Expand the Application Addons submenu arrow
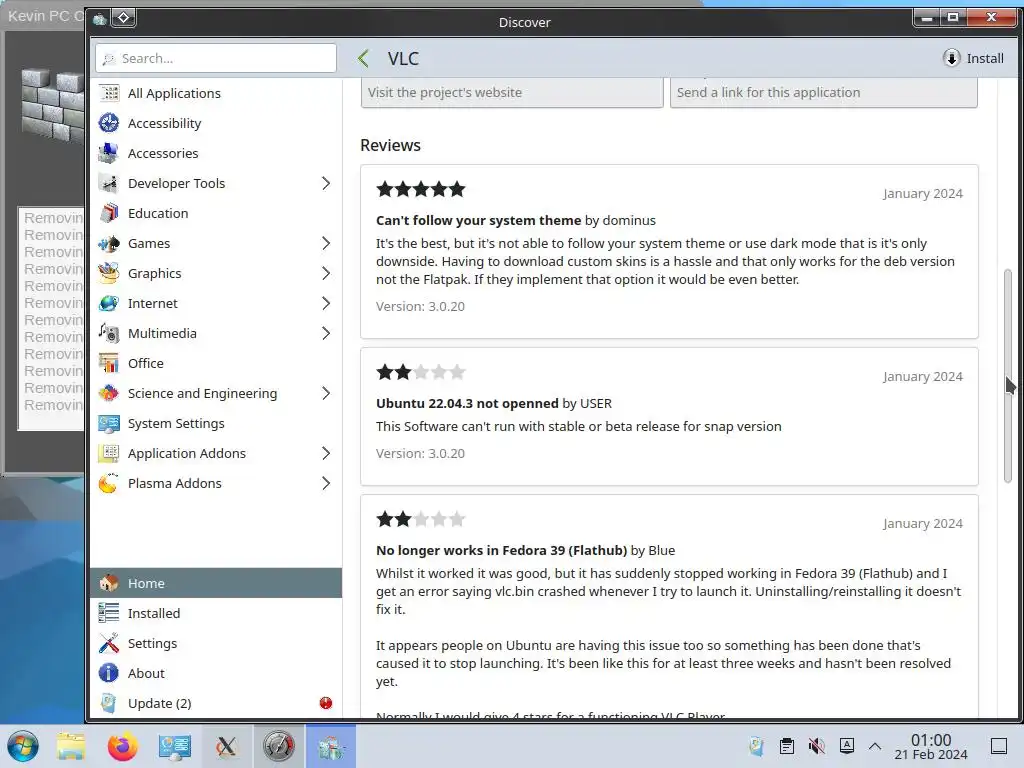1024x768 pixels. tap(326, 454)
